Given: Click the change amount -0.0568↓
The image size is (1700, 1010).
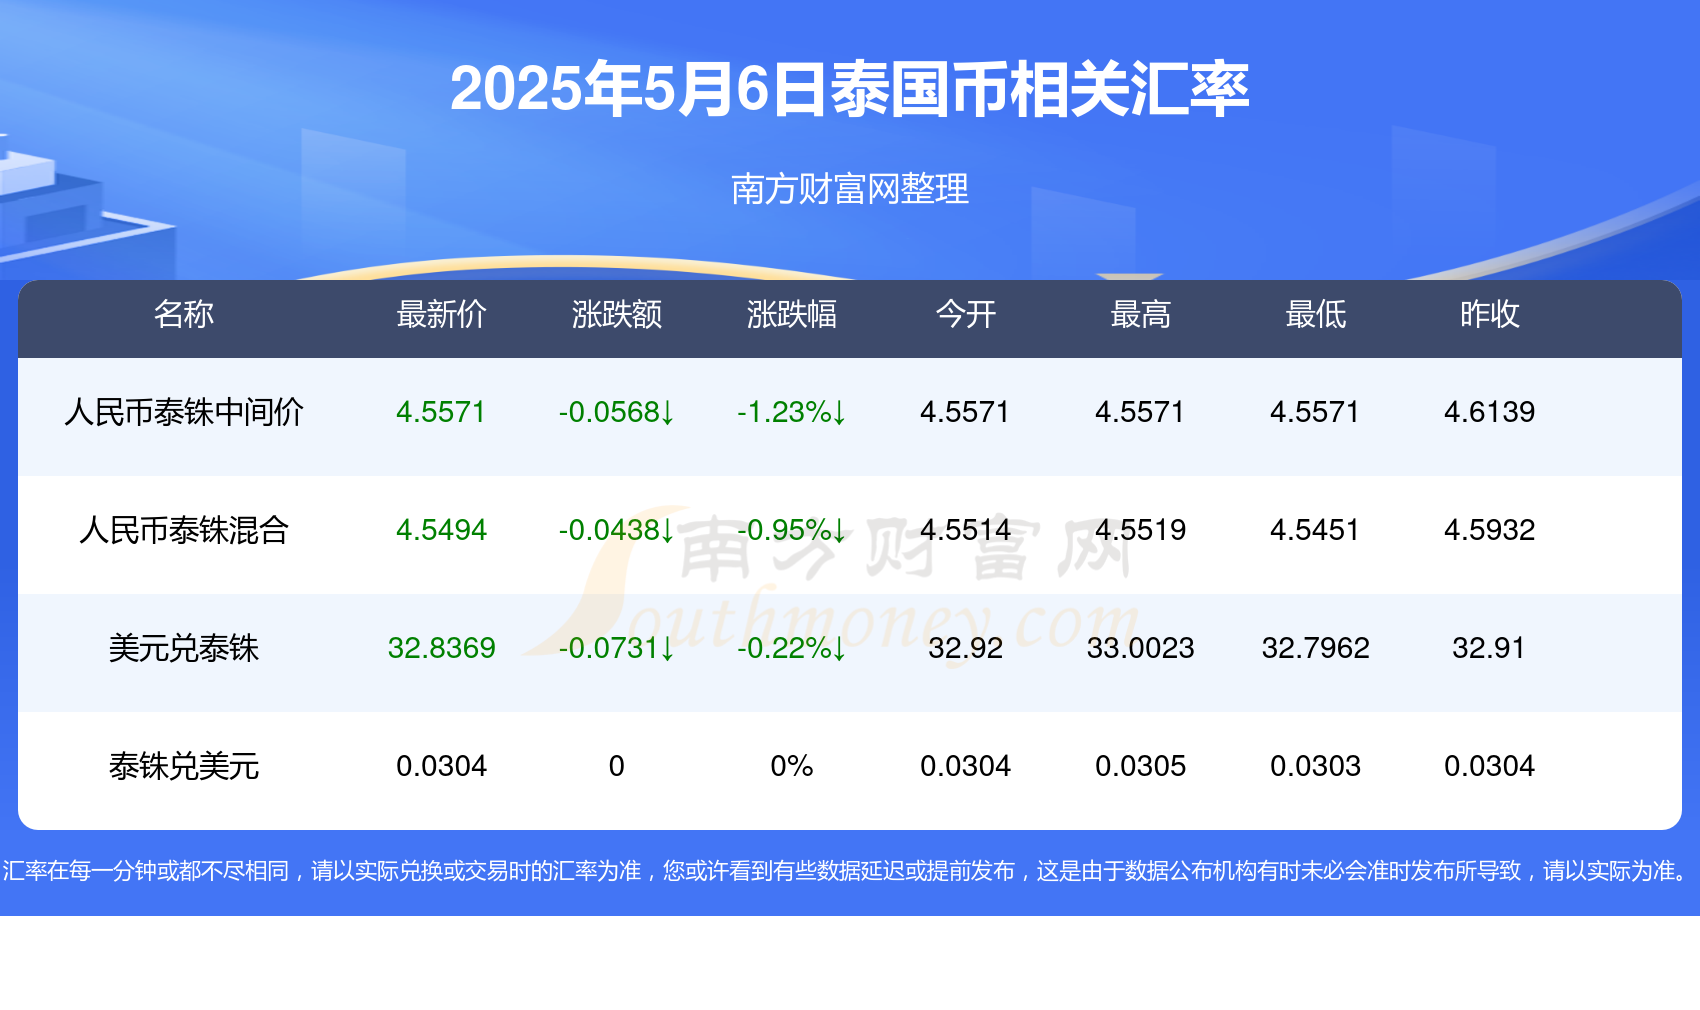Looking at the screenshot, I should pyautogui.click(x=617, y=412).
